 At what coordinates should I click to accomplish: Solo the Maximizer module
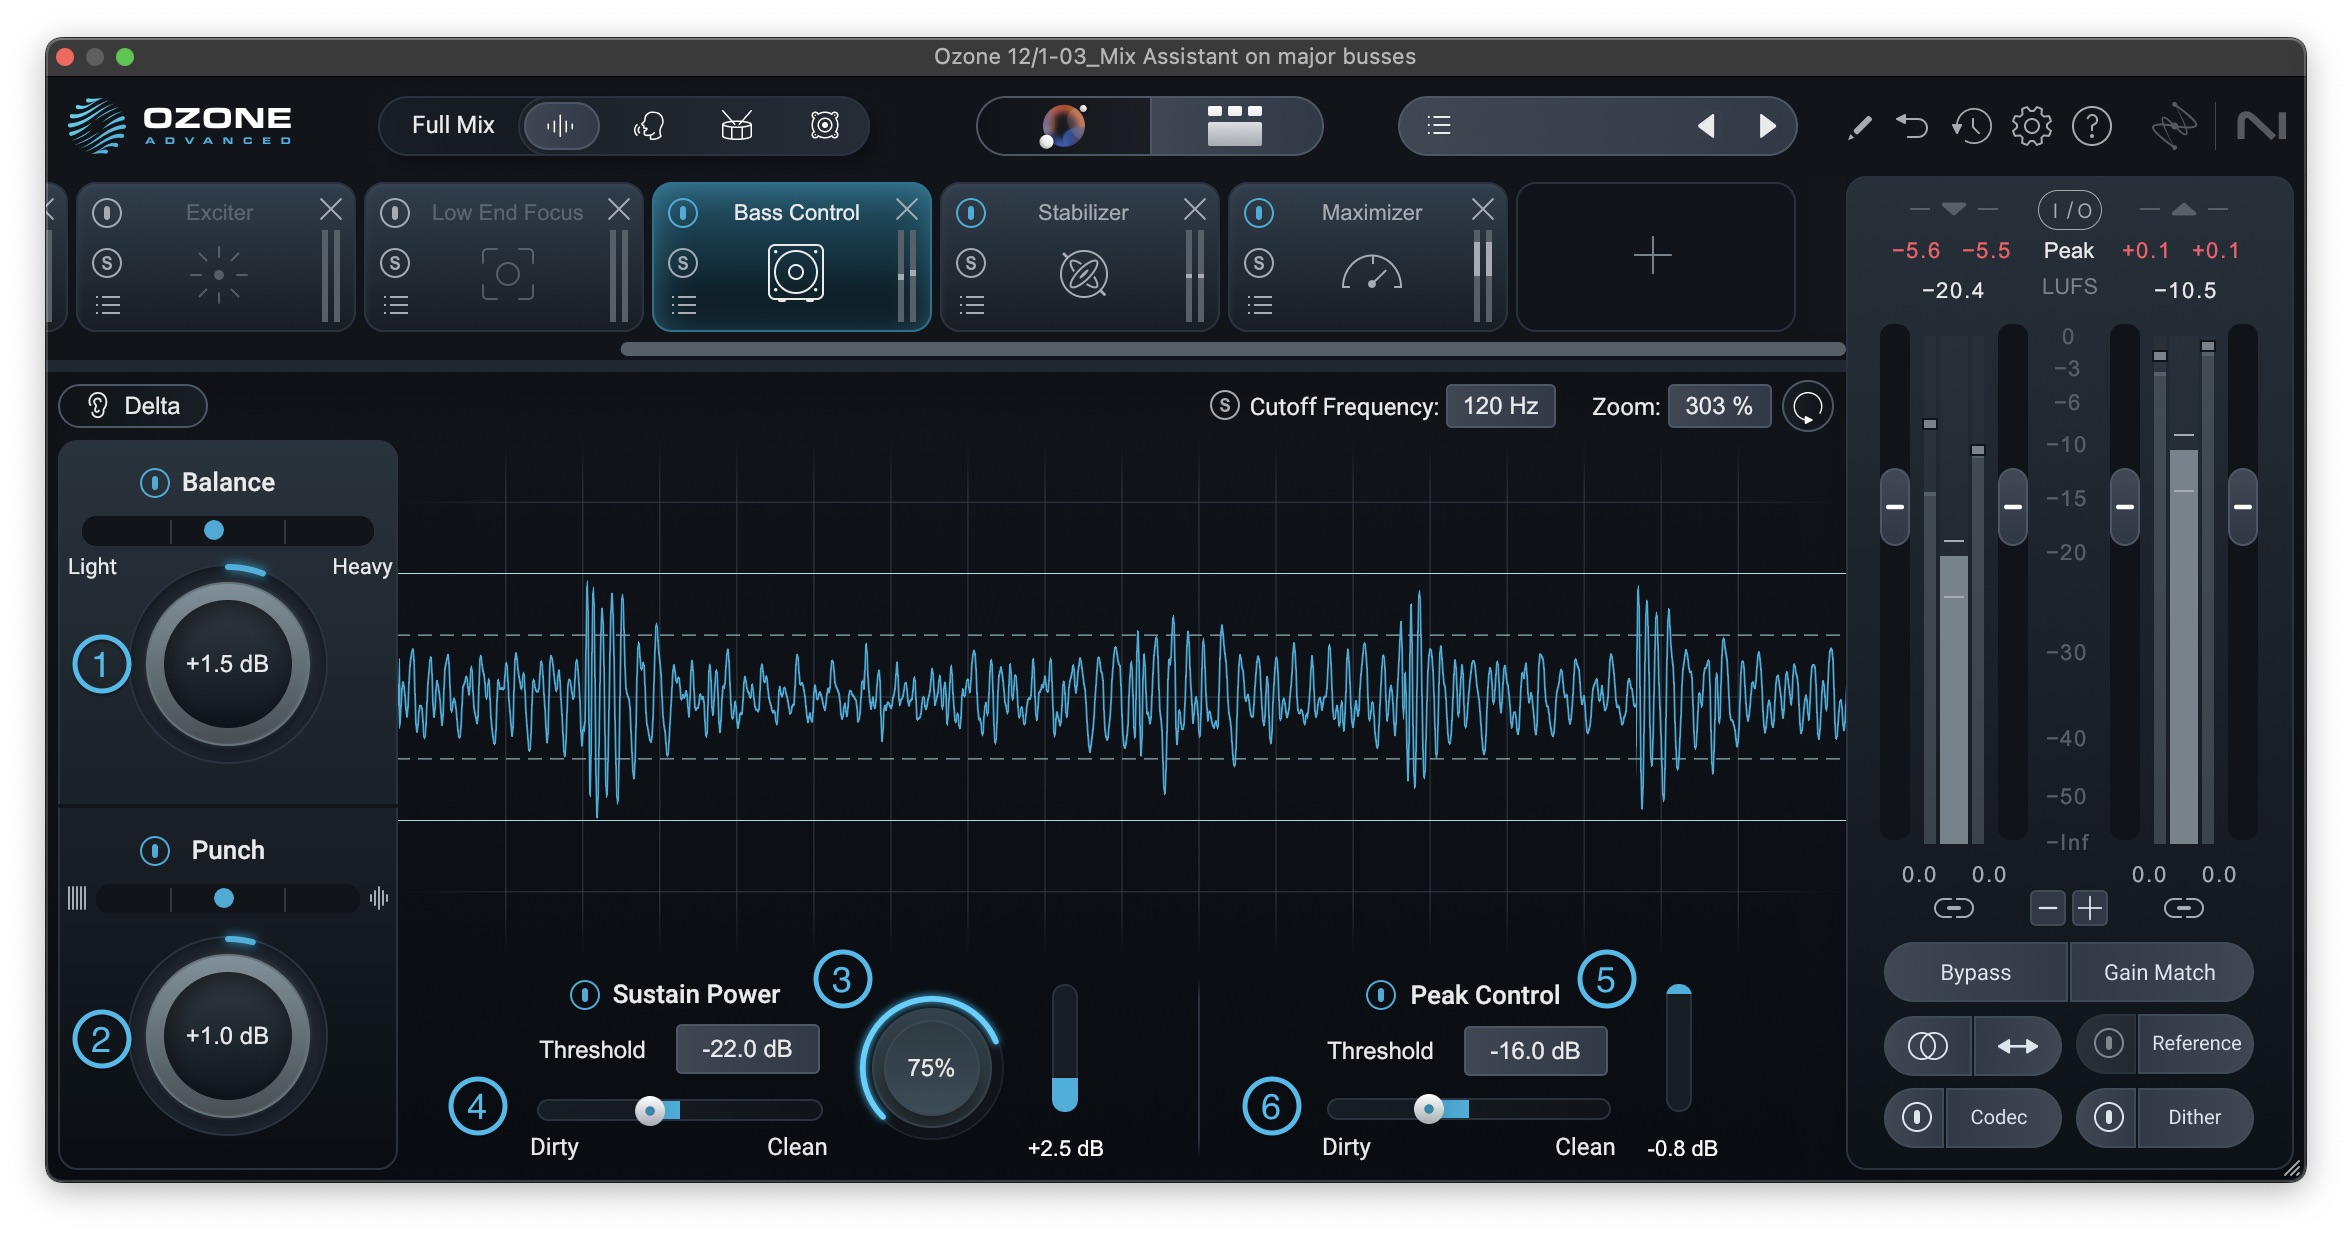(1259, 263)
